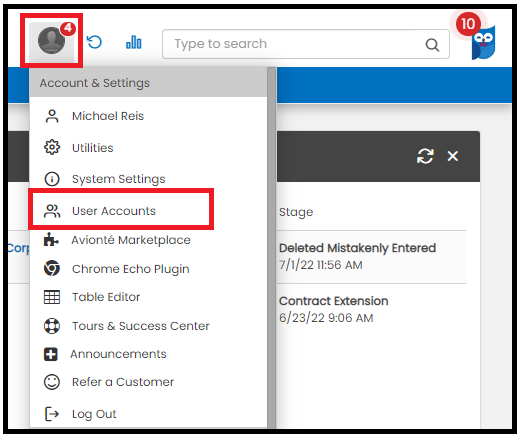
Task: Click the Account & Settings header
Action: [149, 83]
